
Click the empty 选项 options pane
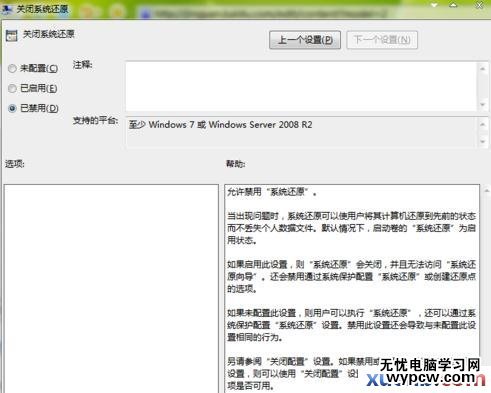111,288
